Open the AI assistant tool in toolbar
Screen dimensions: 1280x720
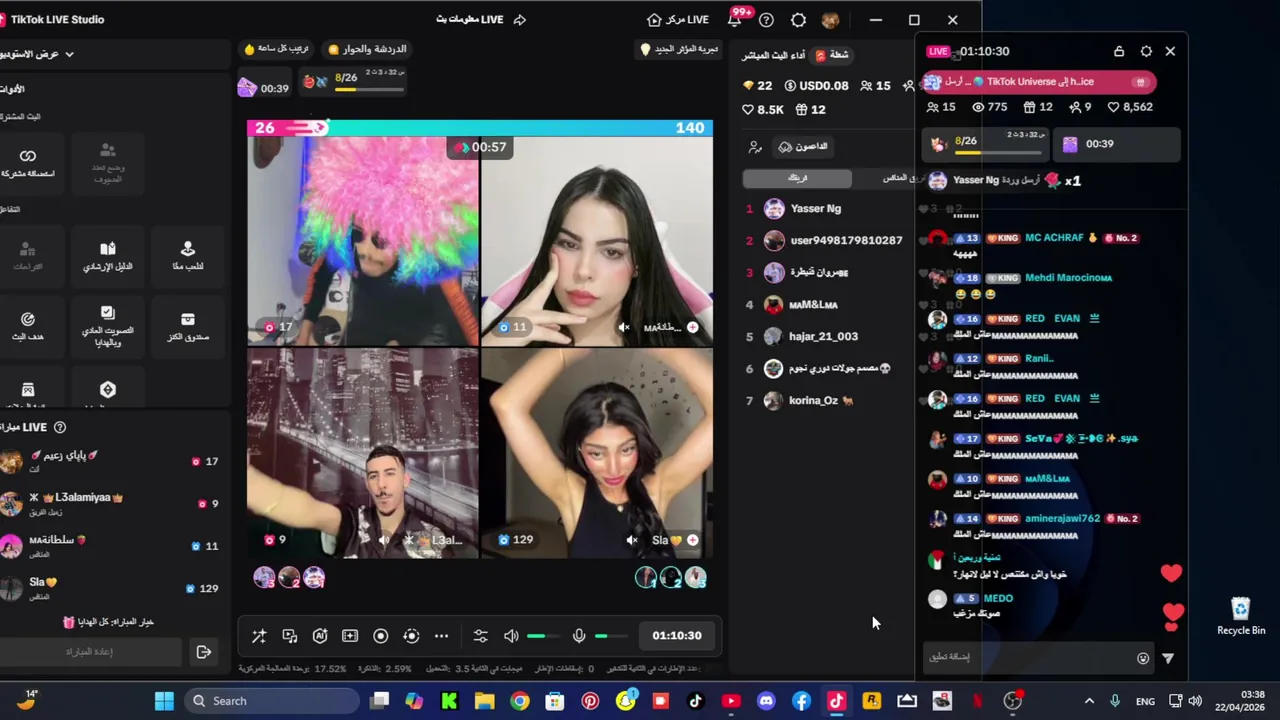tap(320, 636)
